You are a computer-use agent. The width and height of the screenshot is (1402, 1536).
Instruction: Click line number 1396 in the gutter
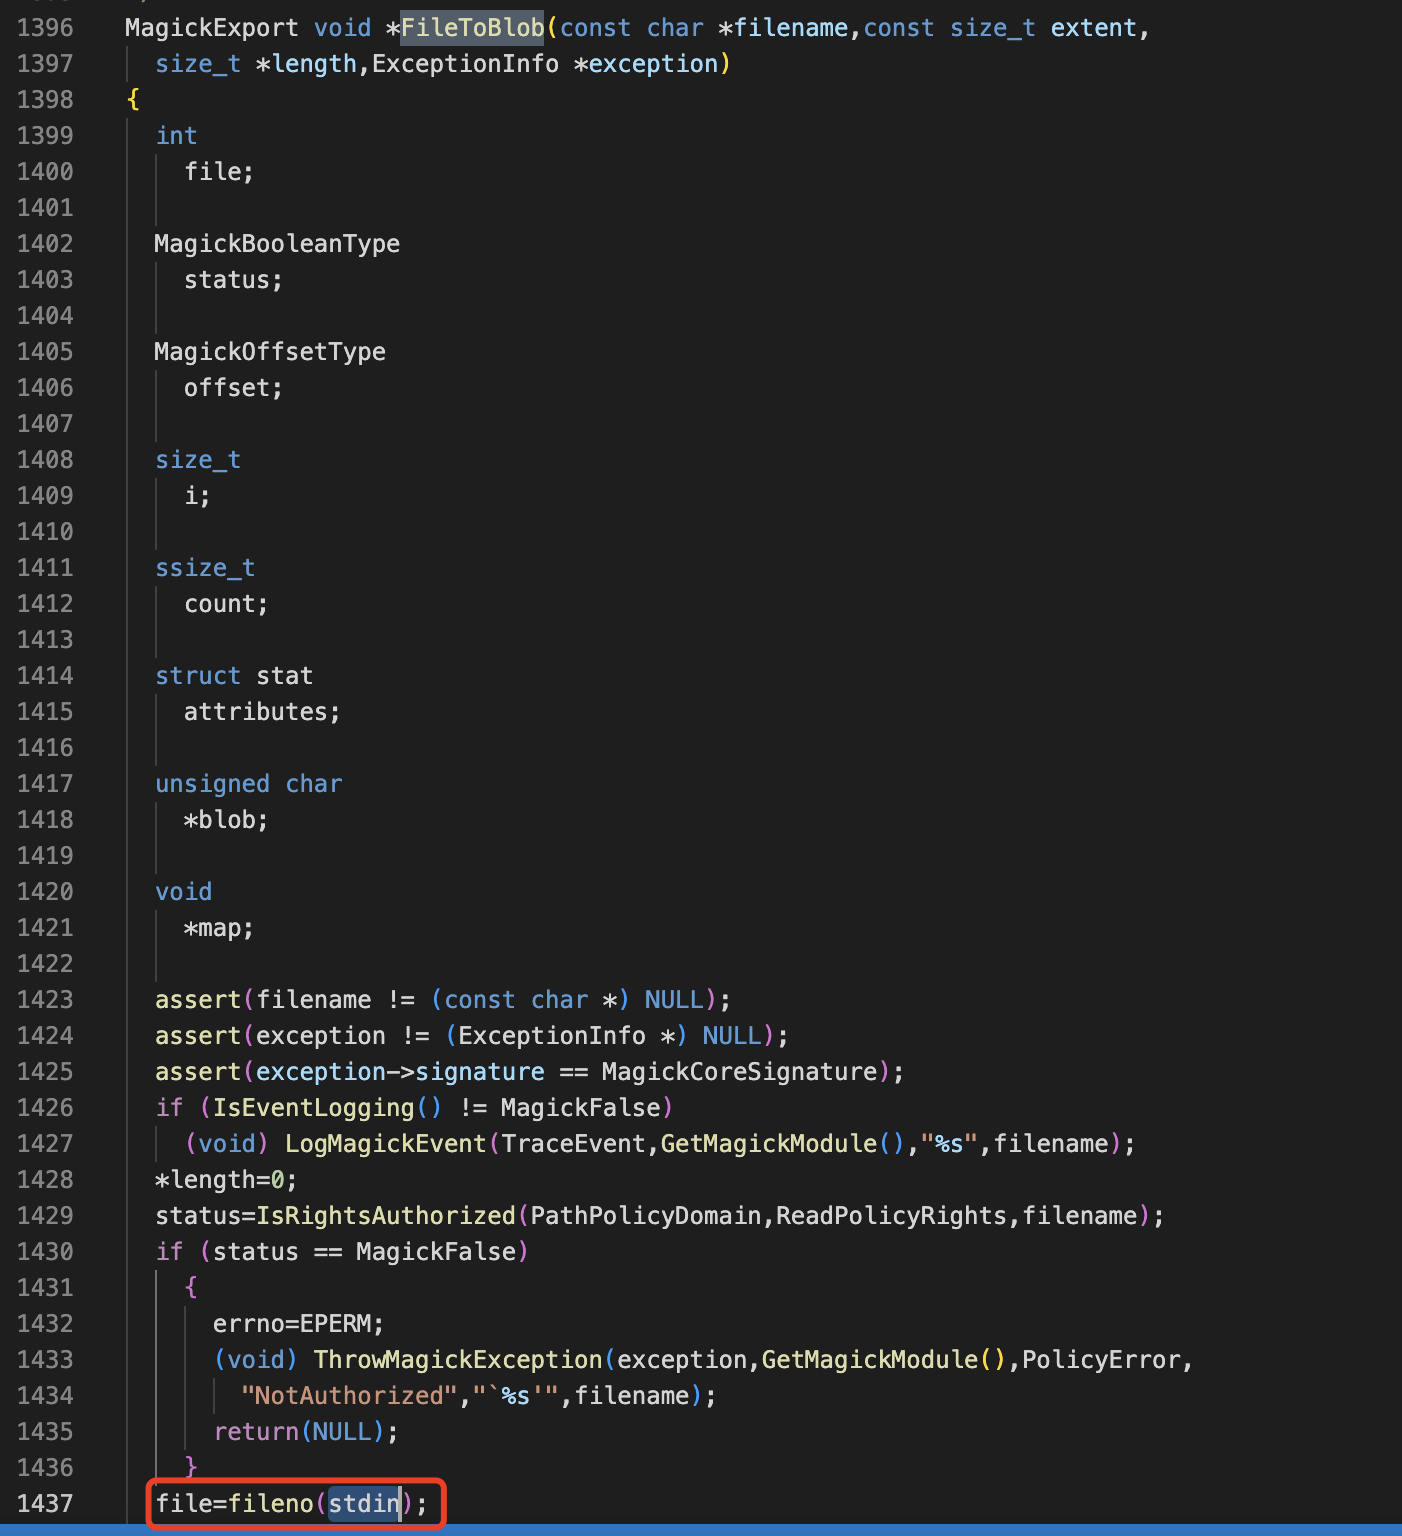tap(45, 28)
